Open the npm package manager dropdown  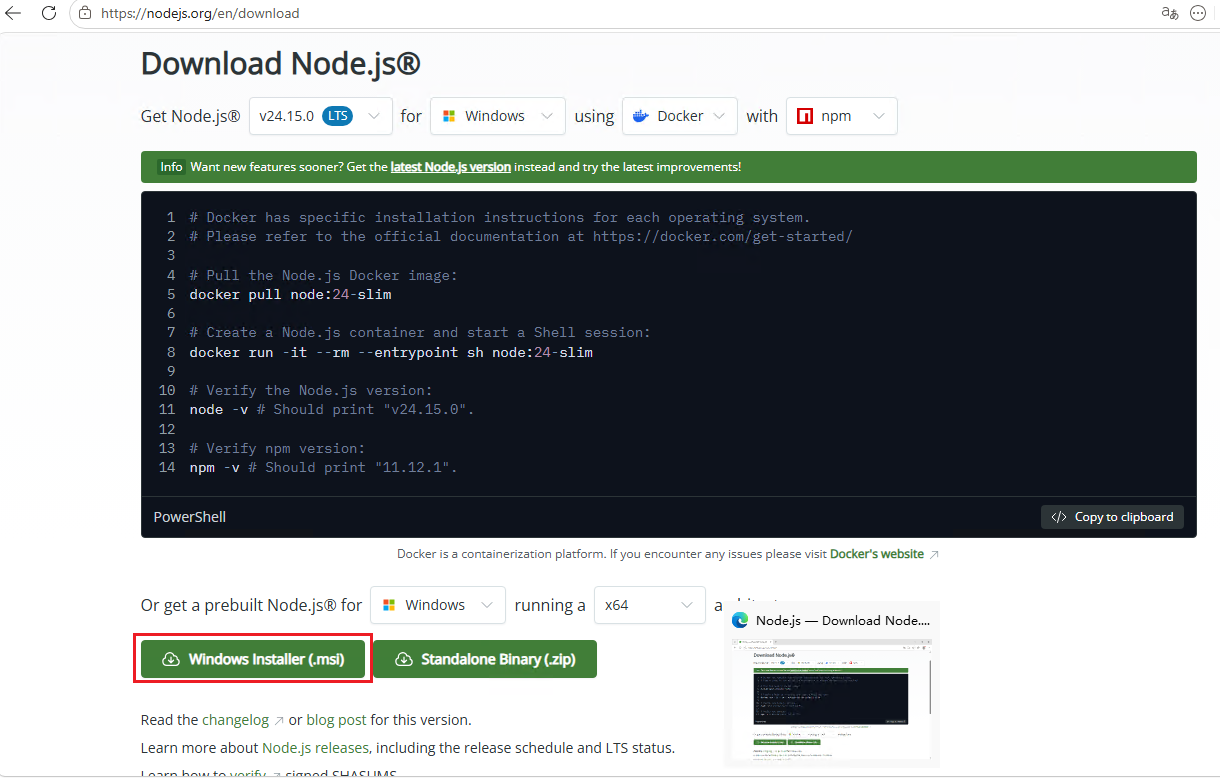[x=842, y=116]
